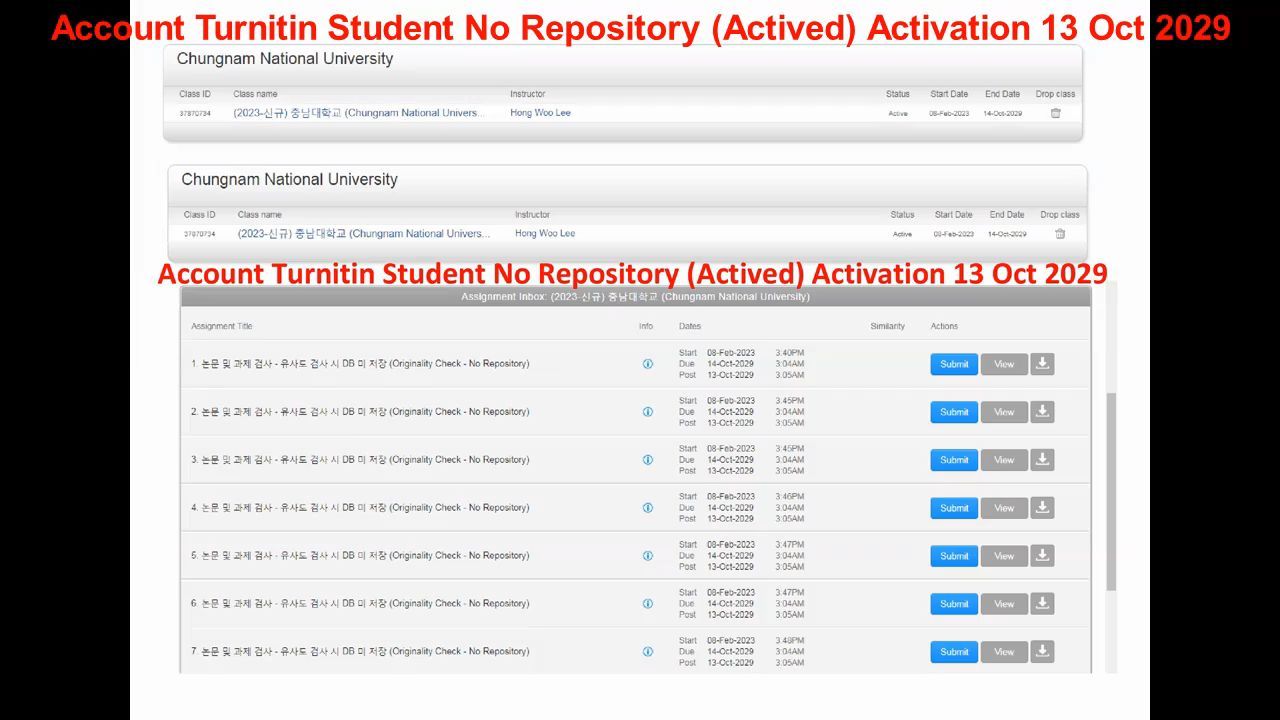Click download icon for assignment 6

click(x=1042, y=604)
